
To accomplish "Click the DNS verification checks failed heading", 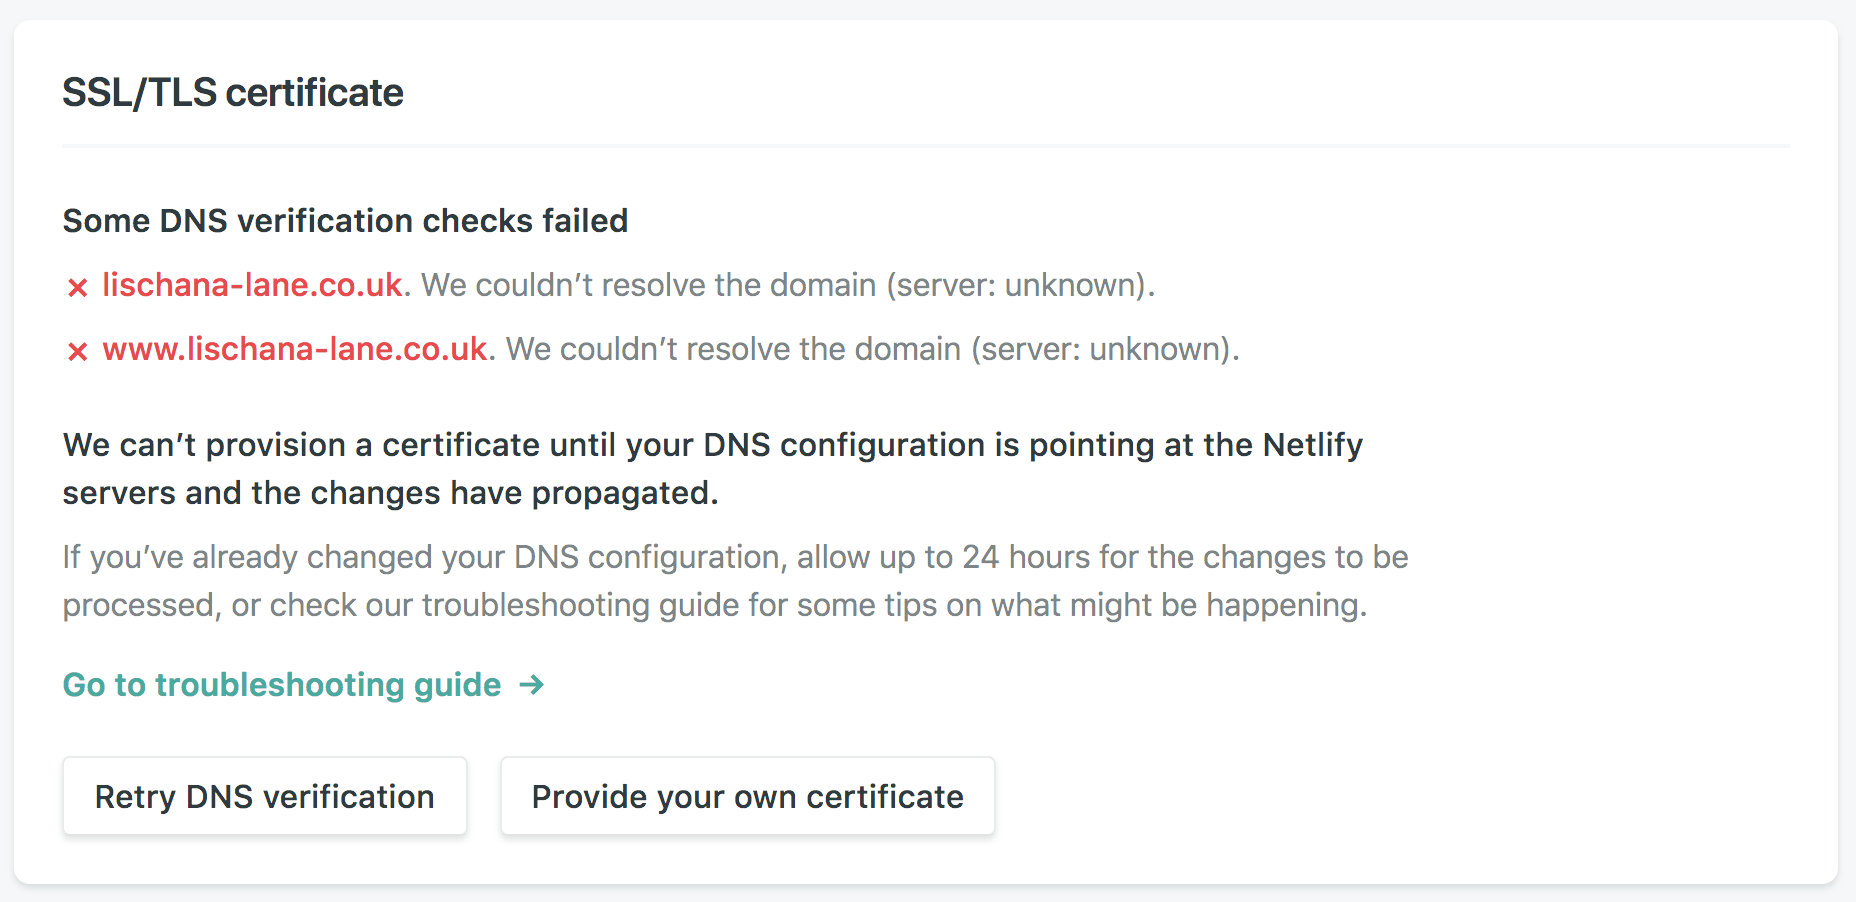I will (345, 221).
